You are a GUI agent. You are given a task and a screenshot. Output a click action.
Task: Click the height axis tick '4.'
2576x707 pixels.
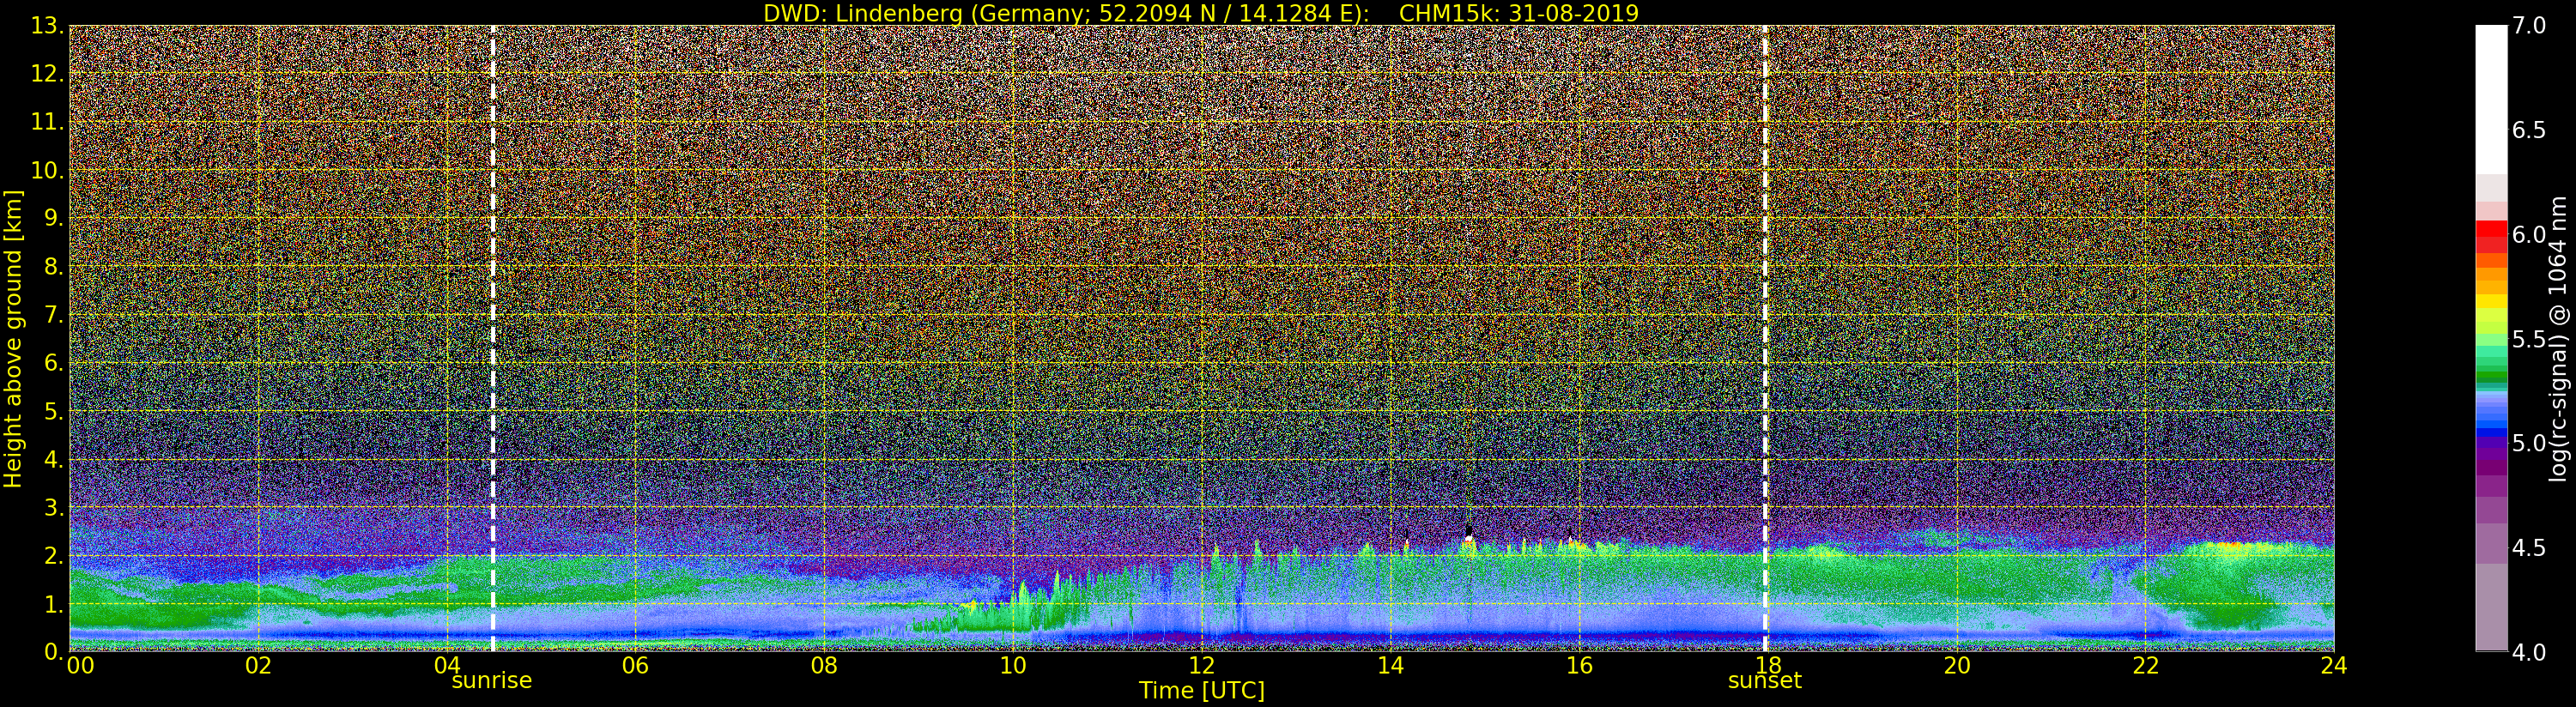[x=55, y=459]
